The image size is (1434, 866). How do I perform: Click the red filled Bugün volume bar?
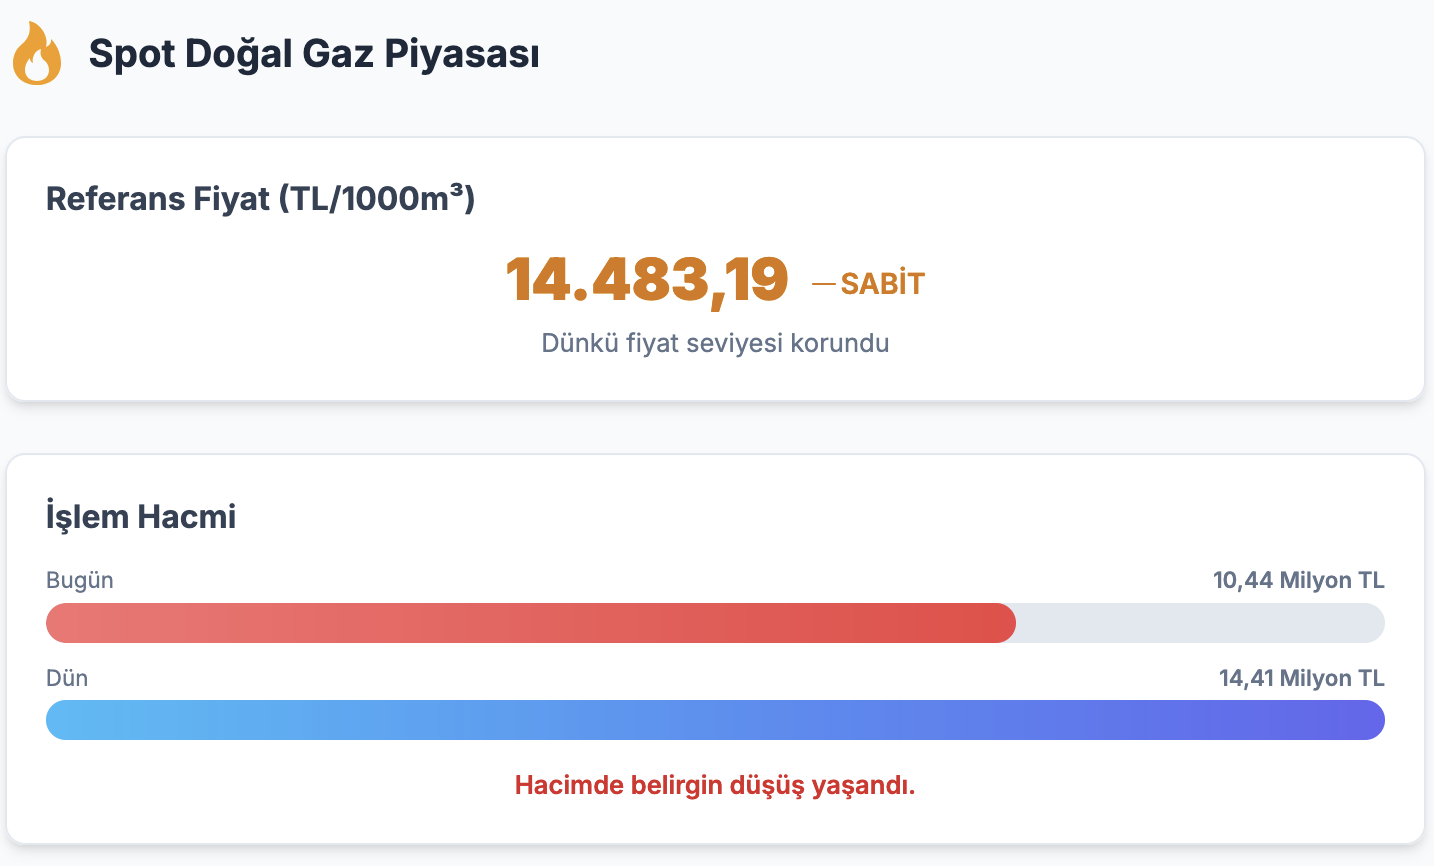tap(530, 623)
